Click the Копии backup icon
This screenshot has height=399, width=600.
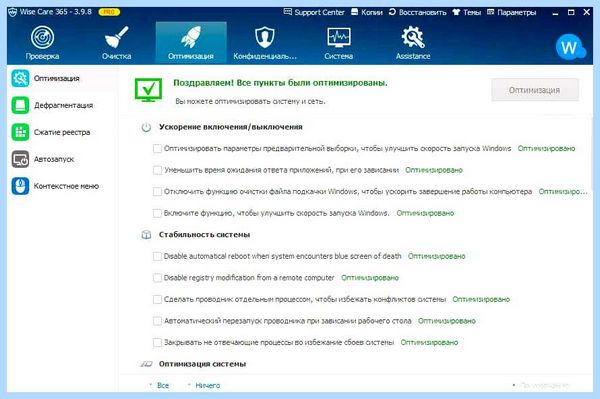tap(355, 12)
